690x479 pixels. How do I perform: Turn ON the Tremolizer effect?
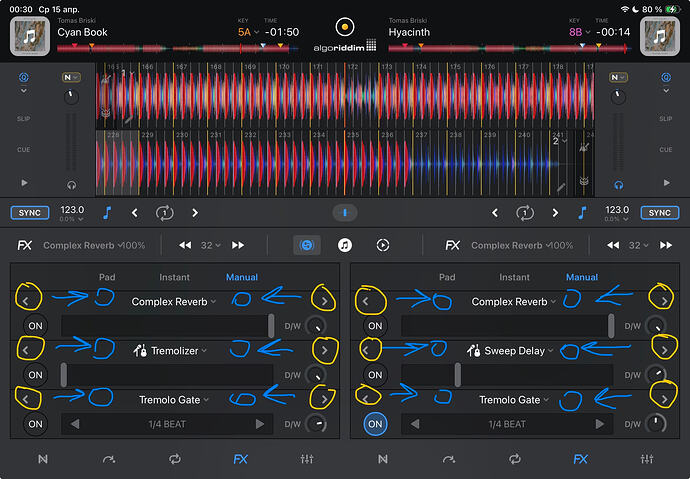[x=35, y=375]
